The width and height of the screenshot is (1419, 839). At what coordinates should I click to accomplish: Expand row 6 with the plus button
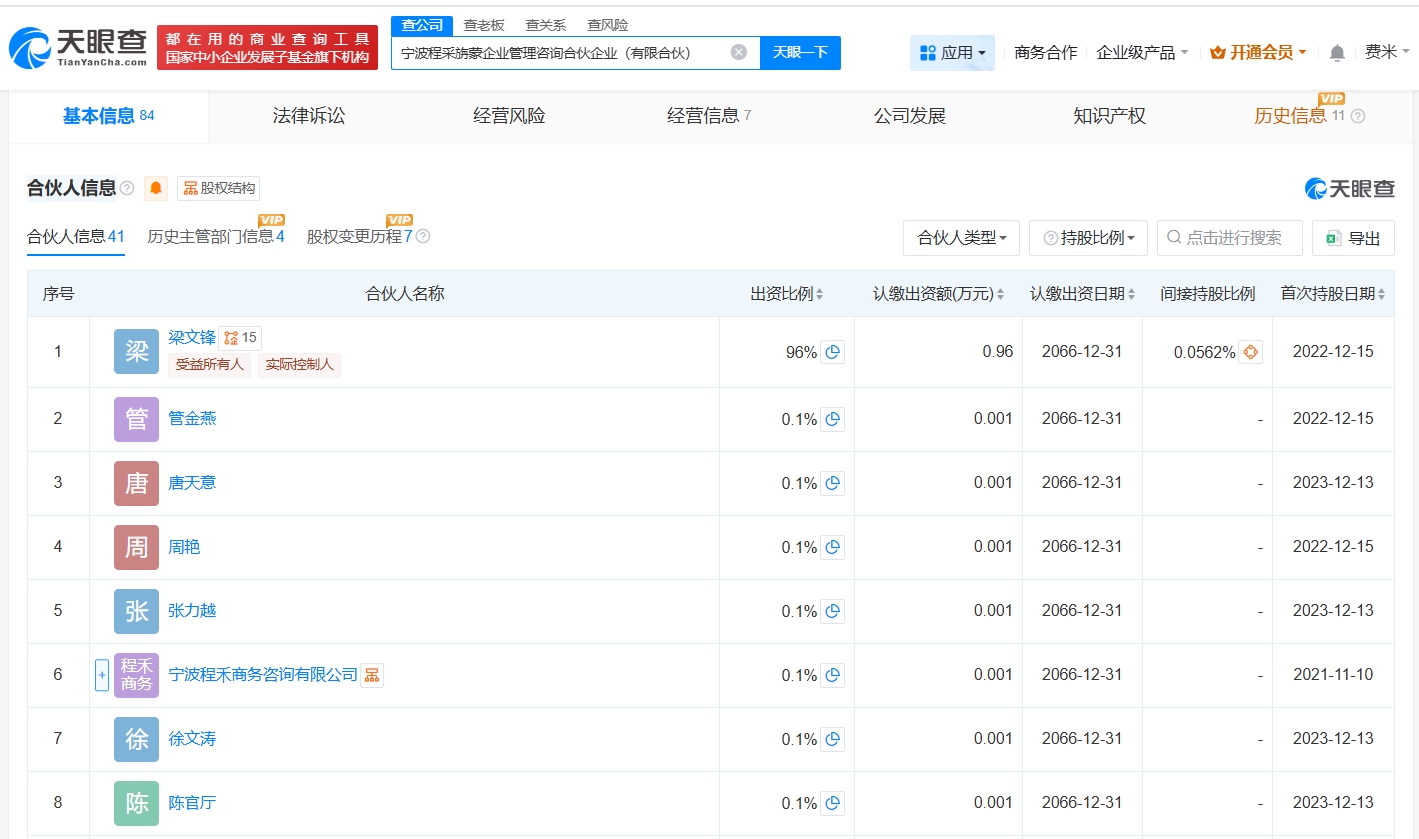[101, 675]
